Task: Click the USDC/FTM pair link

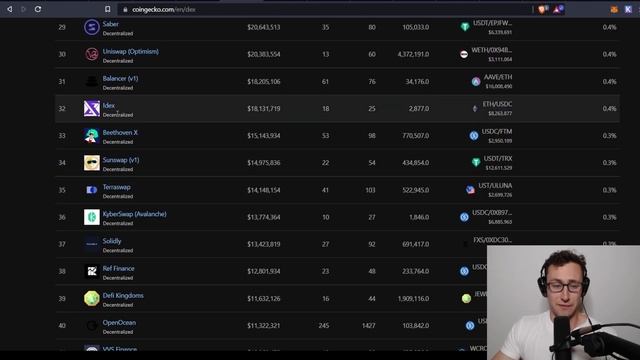Action: (497, 131)
